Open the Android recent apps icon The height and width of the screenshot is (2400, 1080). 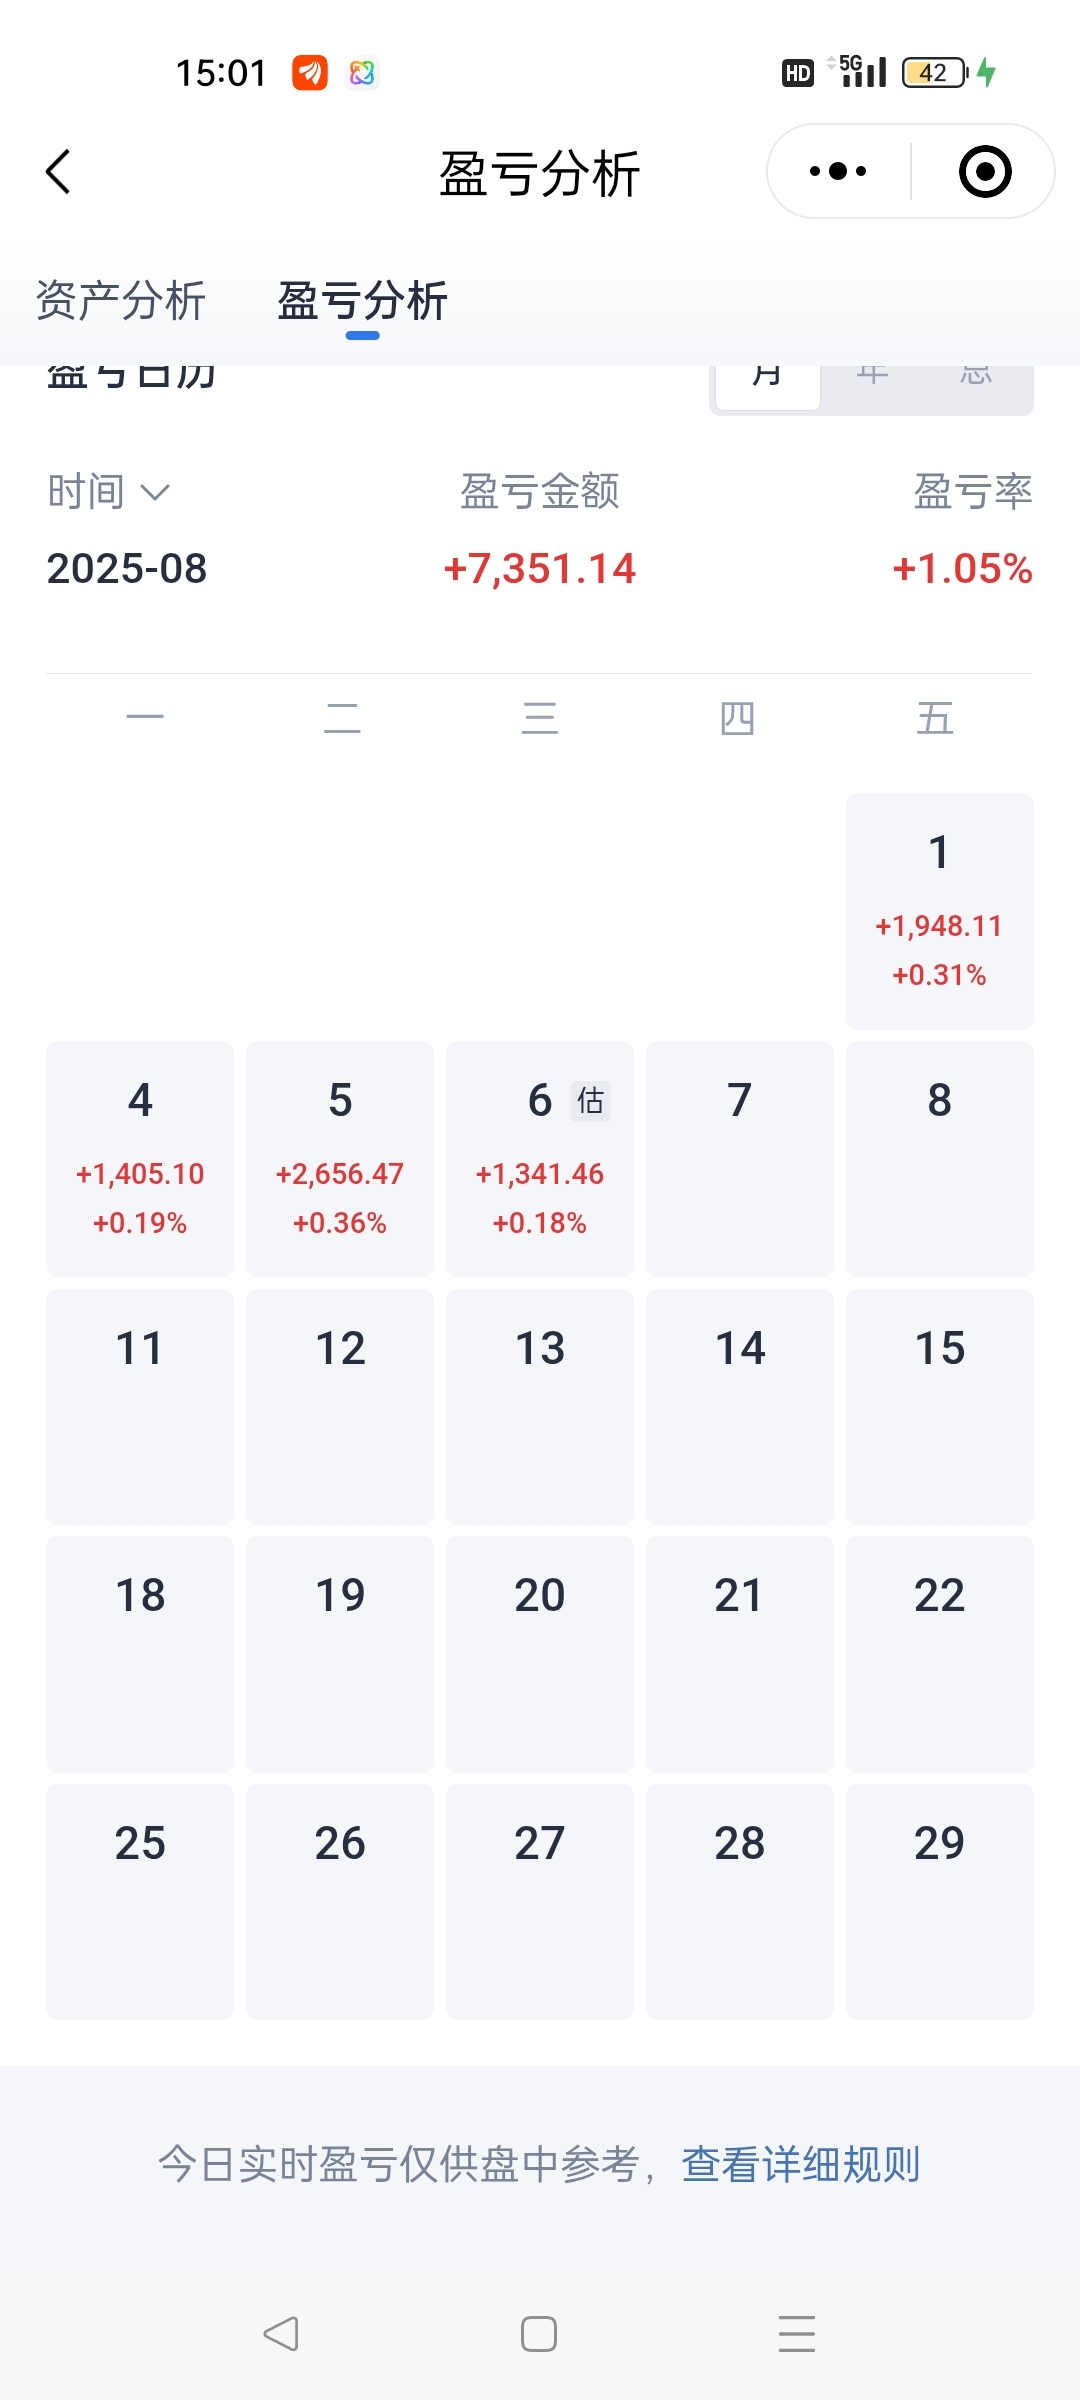[x=797, y=2334]
